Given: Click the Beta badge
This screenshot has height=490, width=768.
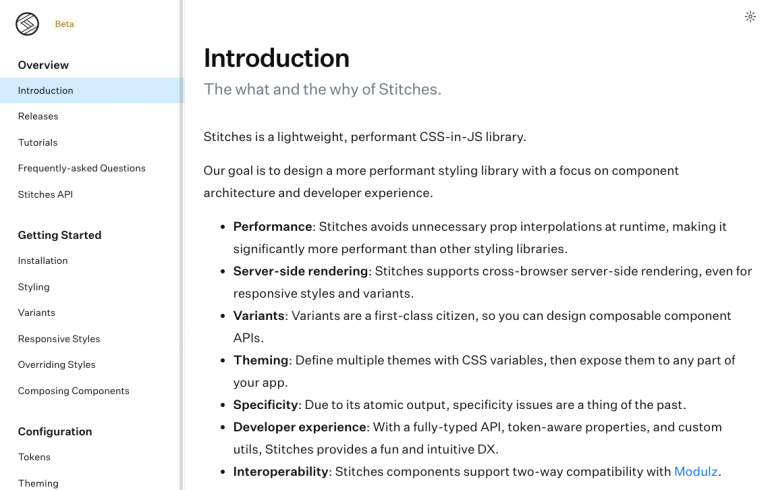Looking at the screenshot, I should (64, 24).
